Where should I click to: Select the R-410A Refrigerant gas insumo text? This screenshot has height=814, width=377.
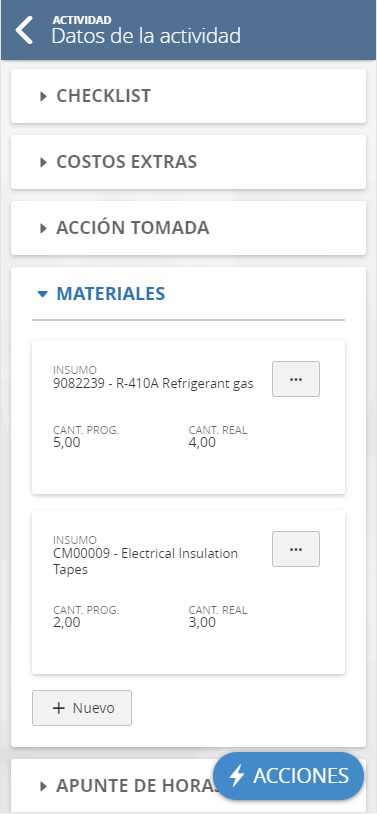coord(153,384)
